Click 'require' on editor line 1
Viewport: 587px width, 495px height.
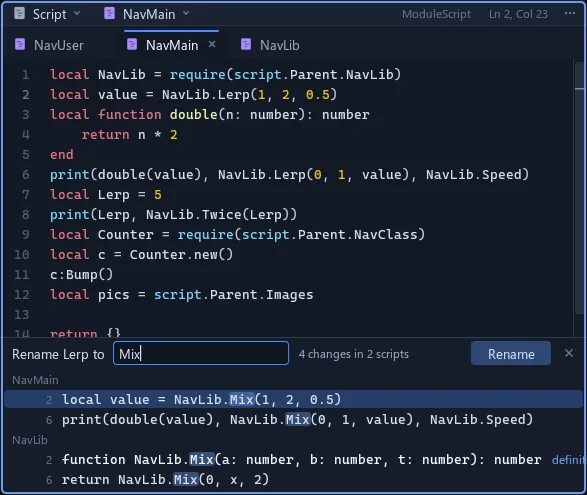198,75
